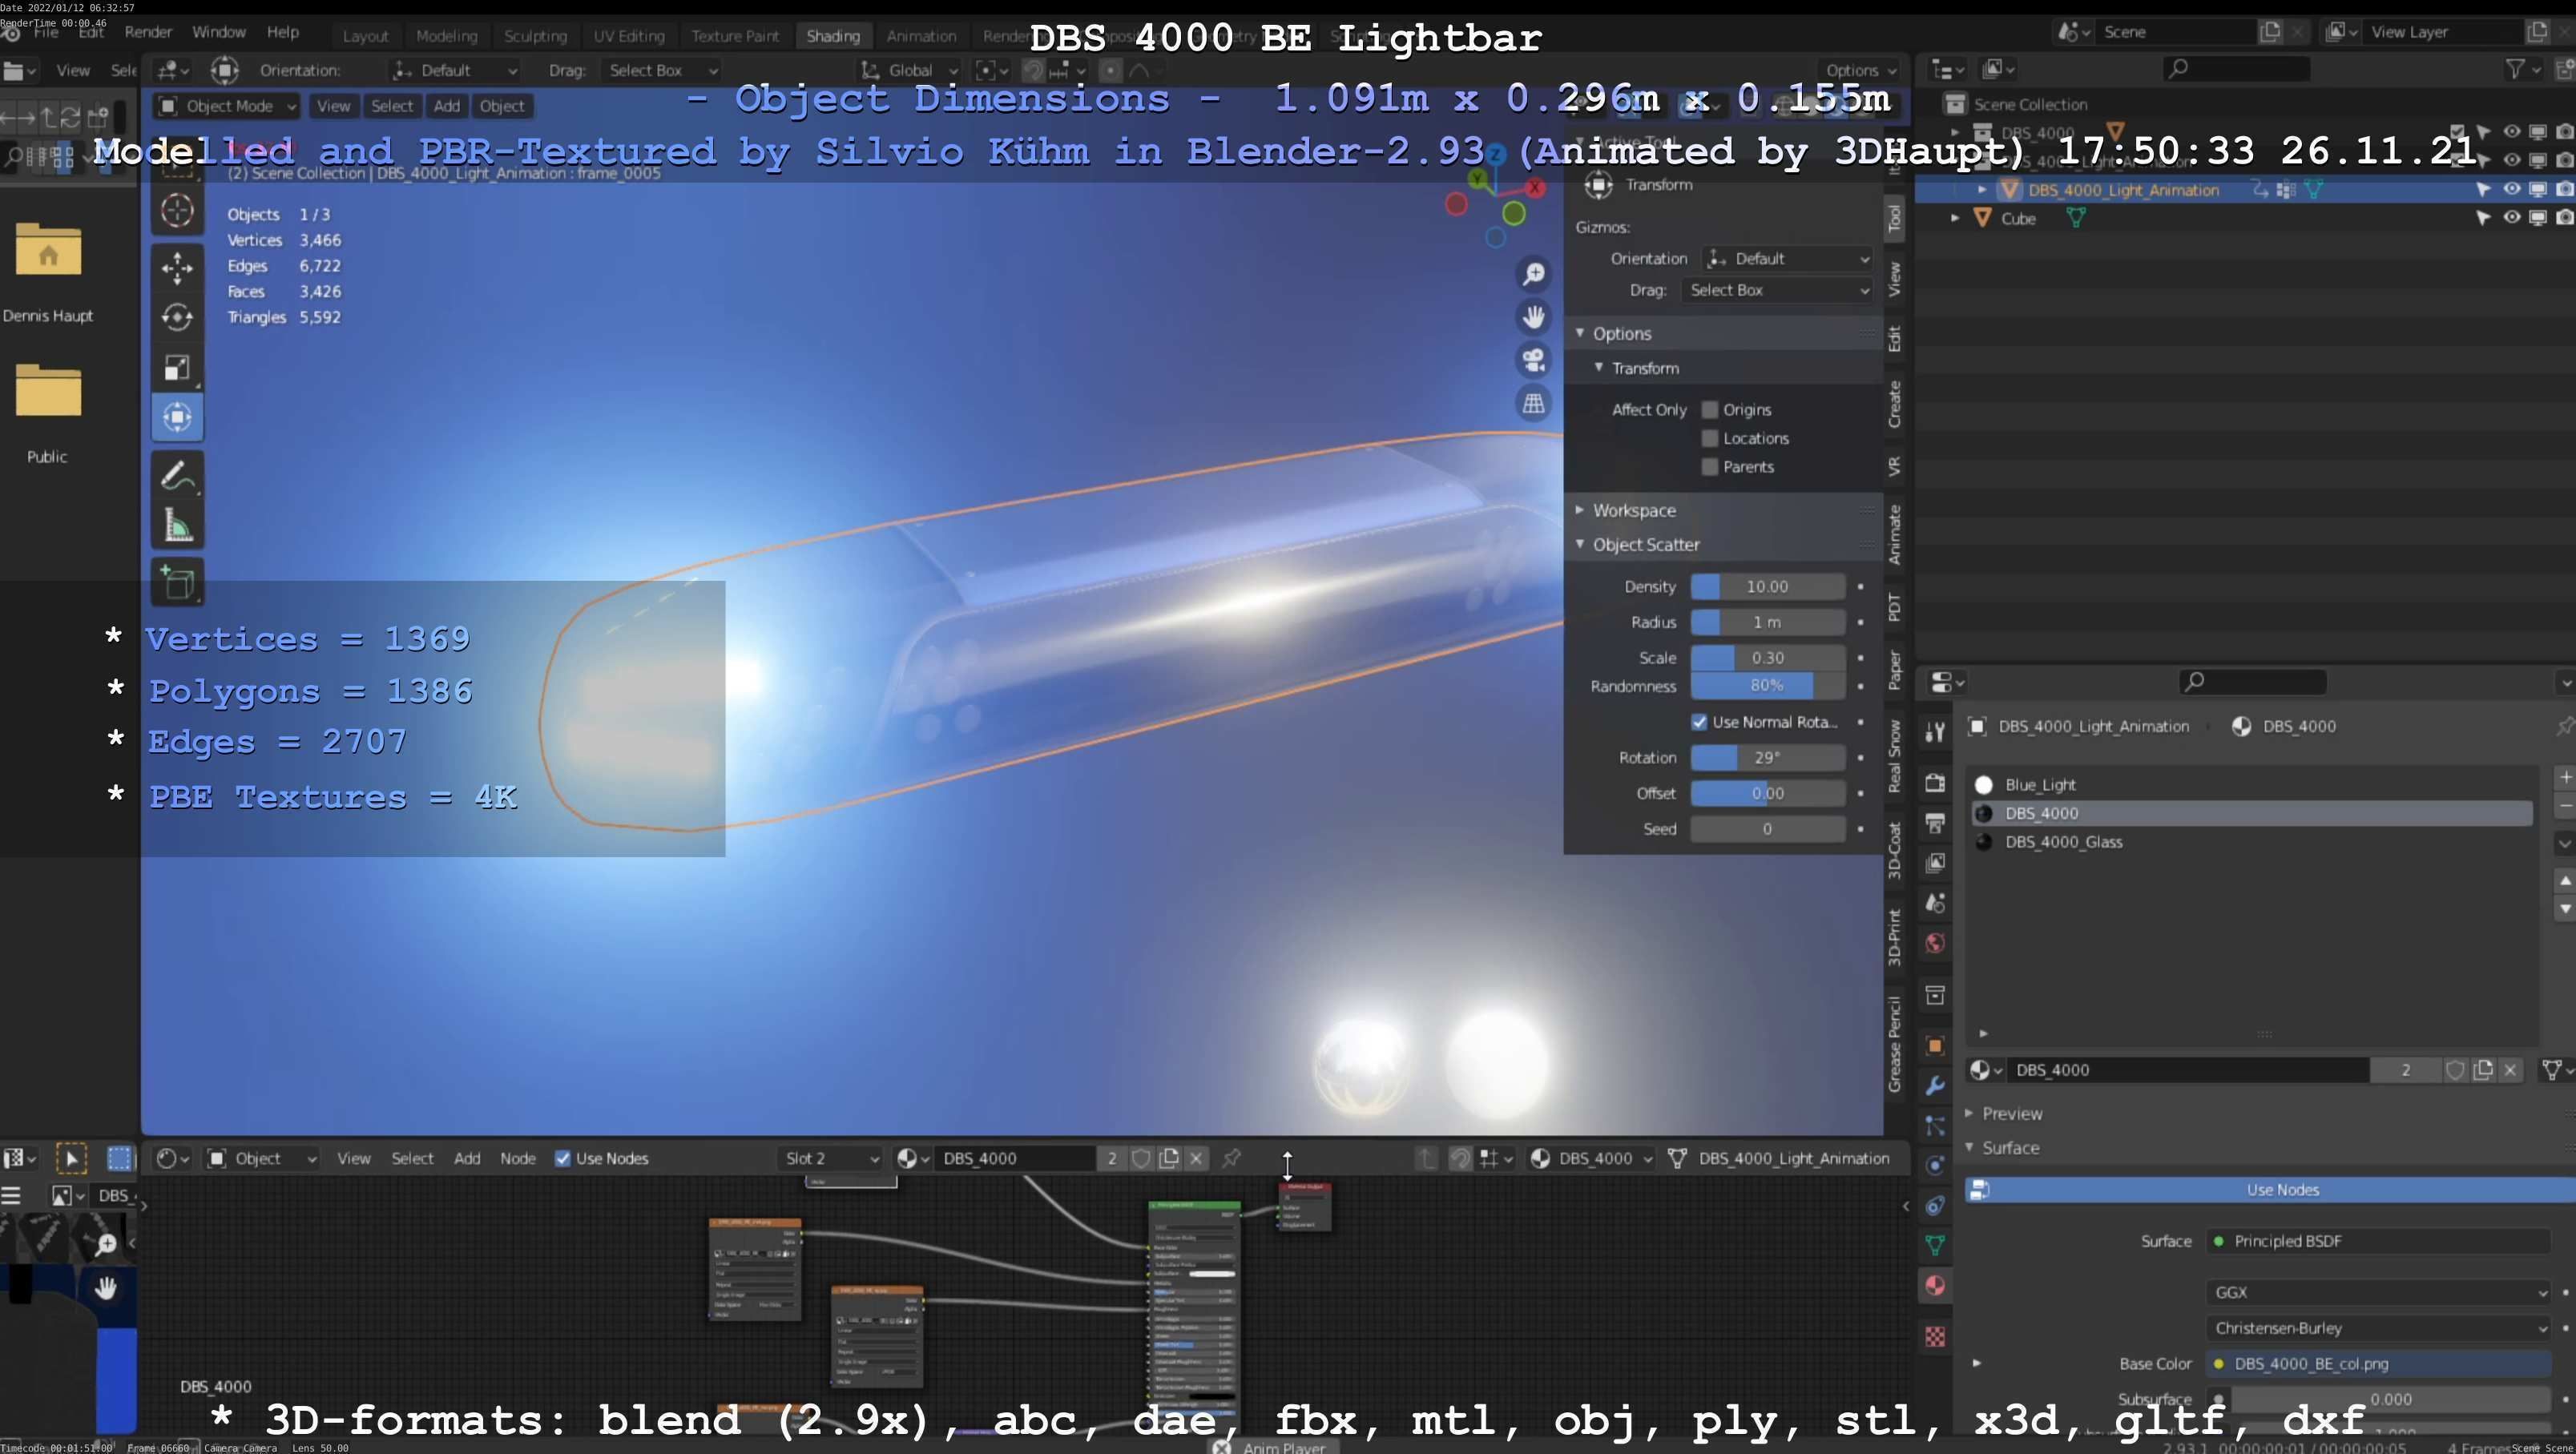Open the Material properties tab icon
This screenshot has width=2576, height=1454.
(x=1935, y=1286)
